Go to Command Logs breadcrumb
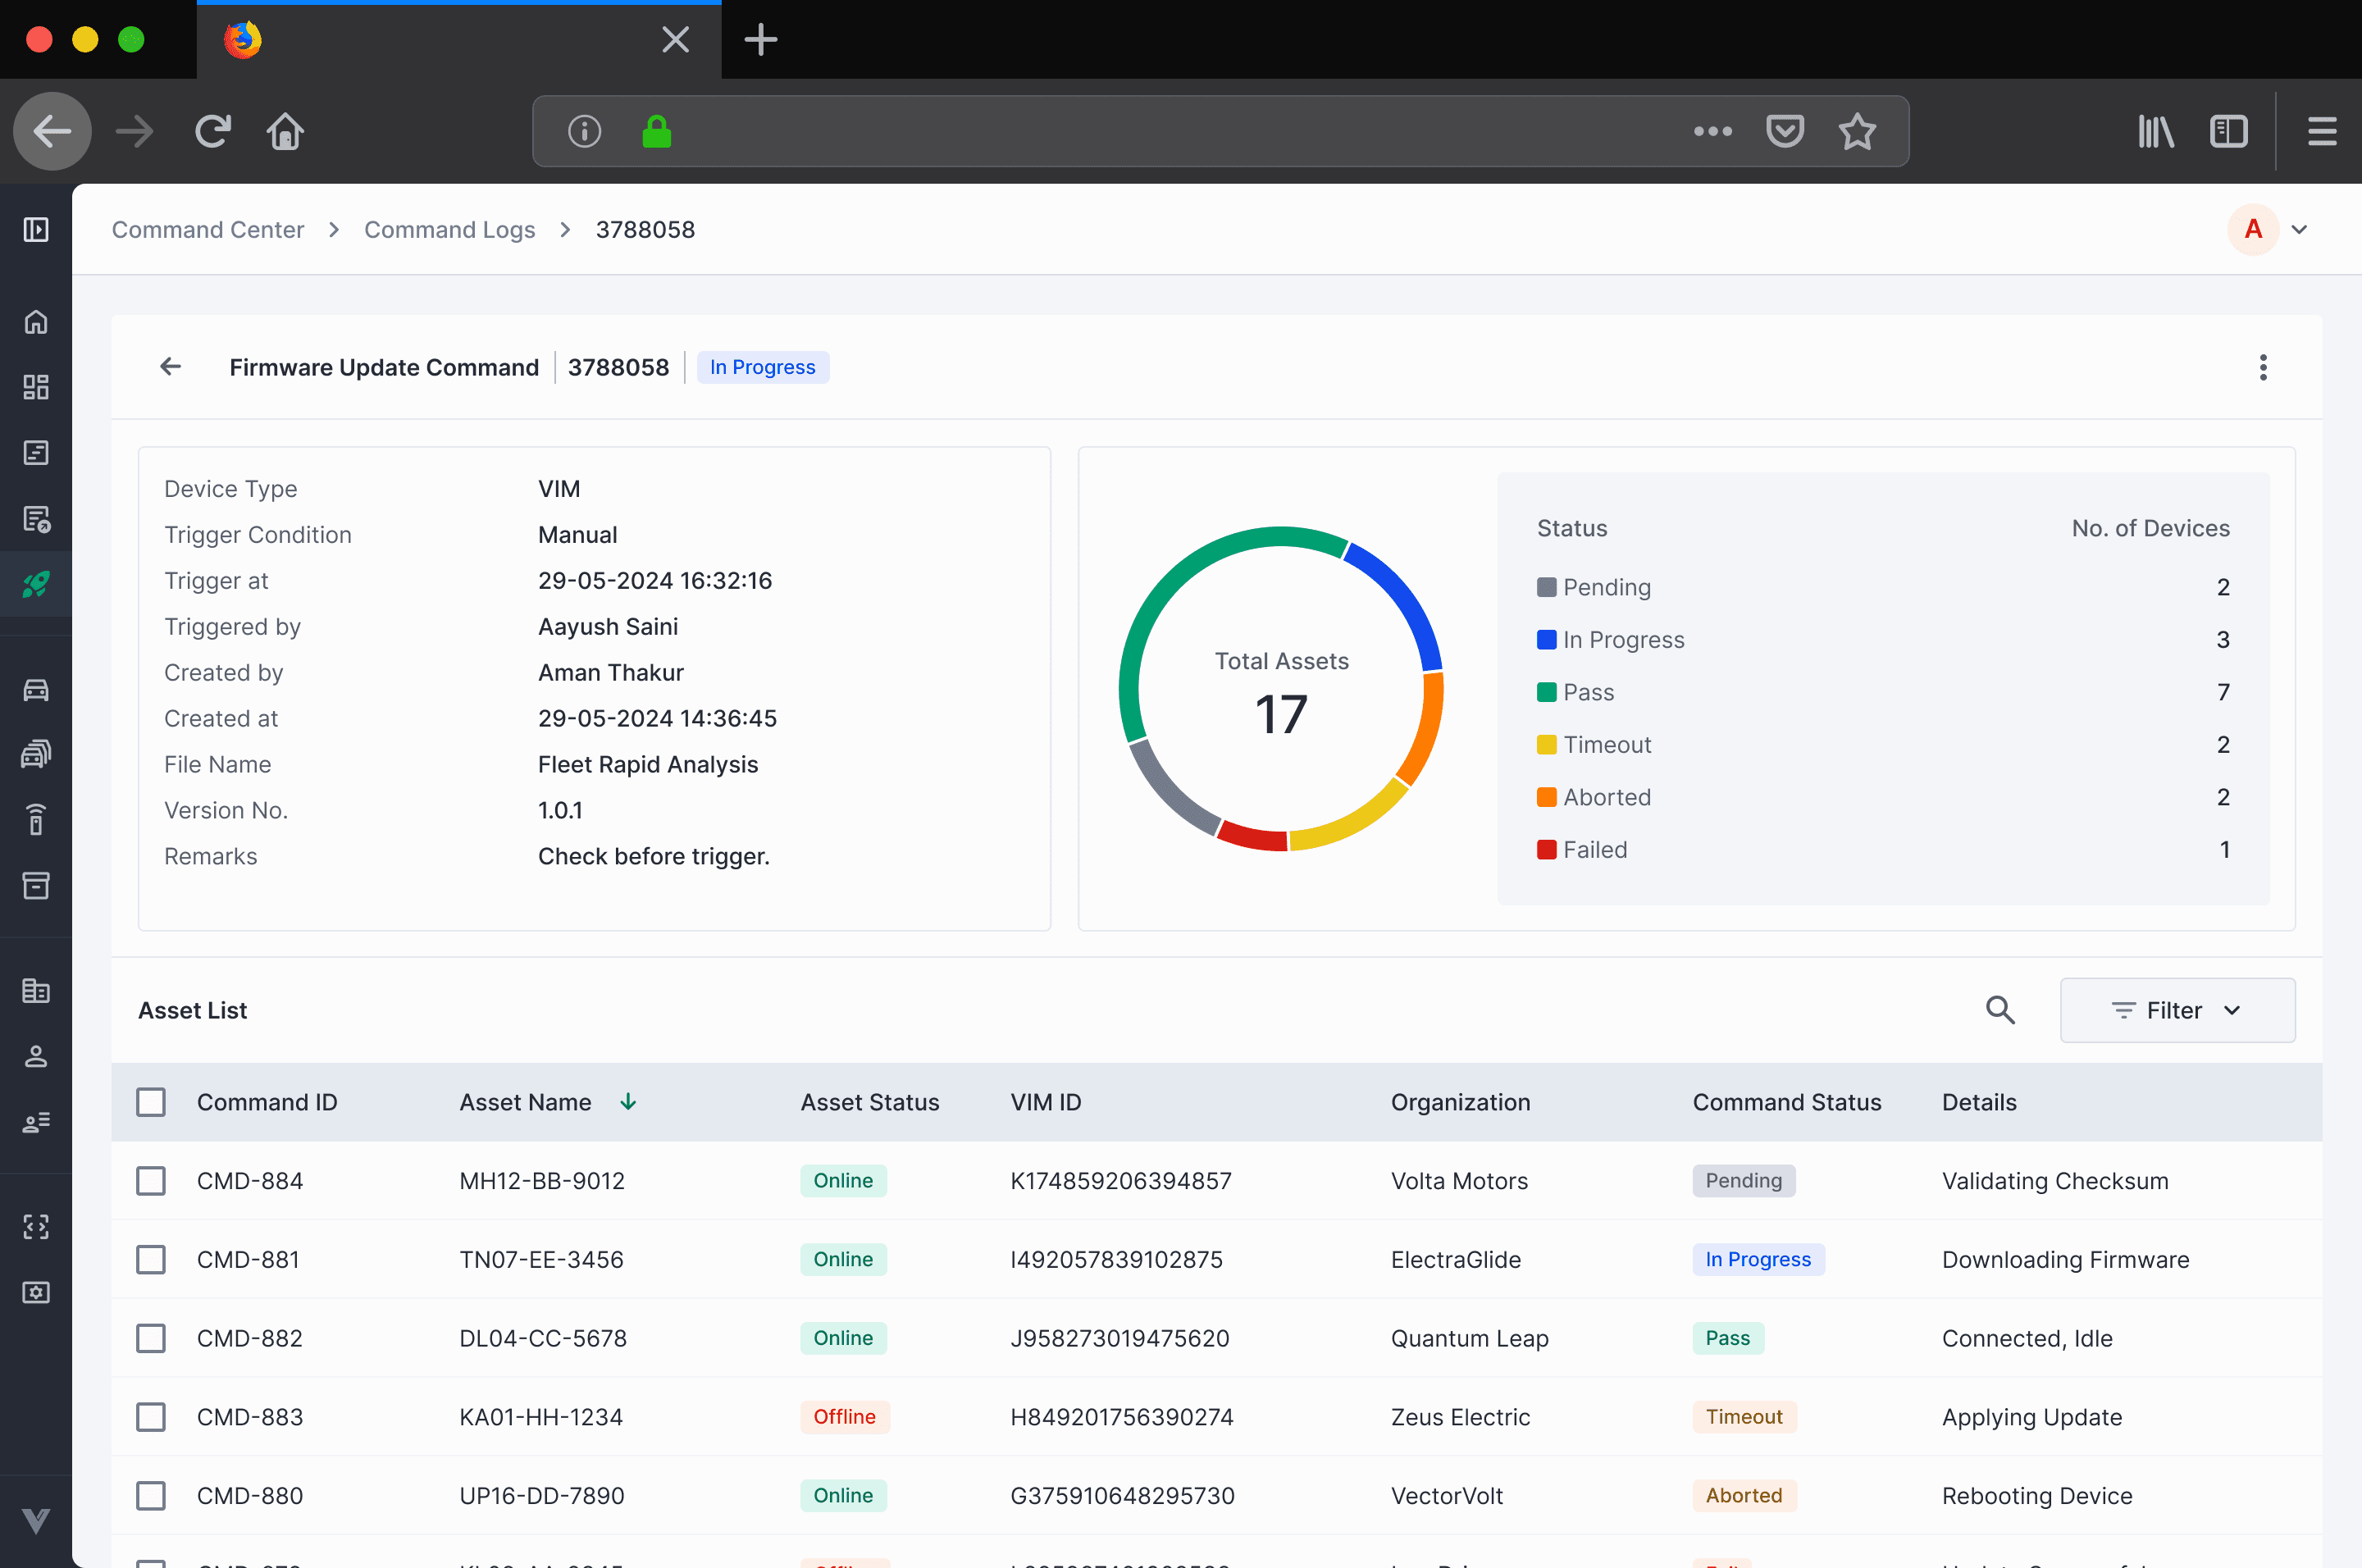The height and width of the screenshot is (1568, 2362). tap(449, 230)
